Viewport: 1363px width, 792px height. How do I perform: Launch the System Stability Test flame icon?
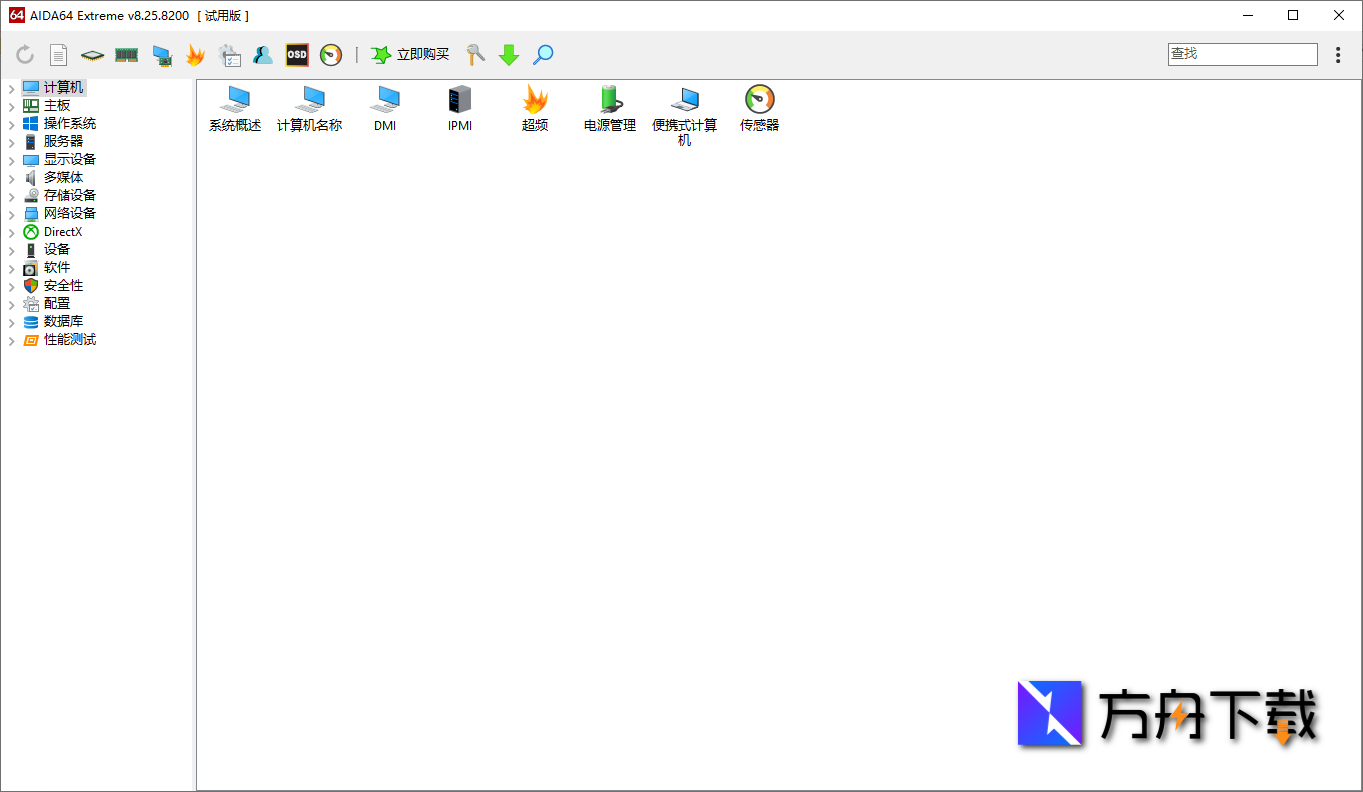coord(196,55)
